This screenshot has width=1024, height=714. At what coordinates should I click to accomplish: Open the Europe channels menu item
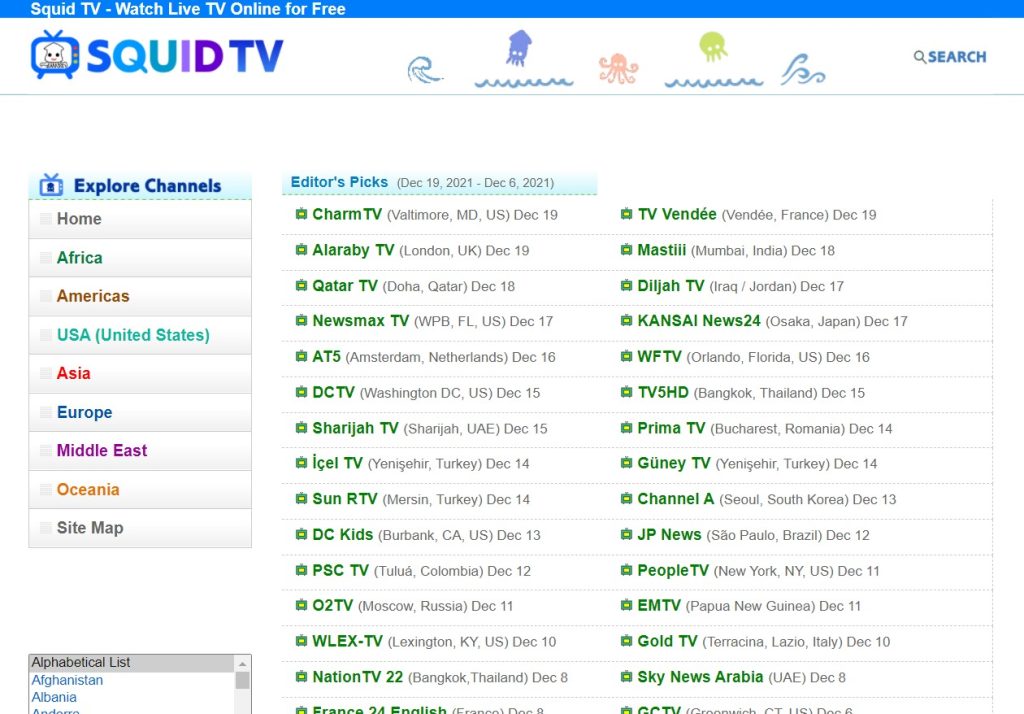(x=140, y=412)
